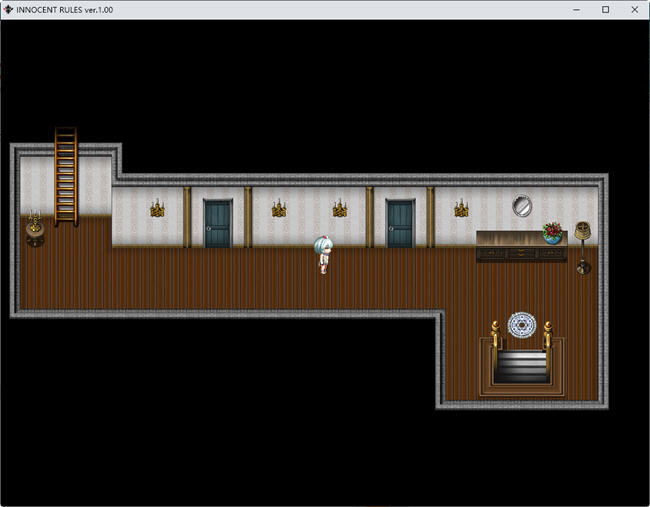Click the left golden stair post
The width and height of the screenshot is (650, 507).
click(x=495, y=335)
